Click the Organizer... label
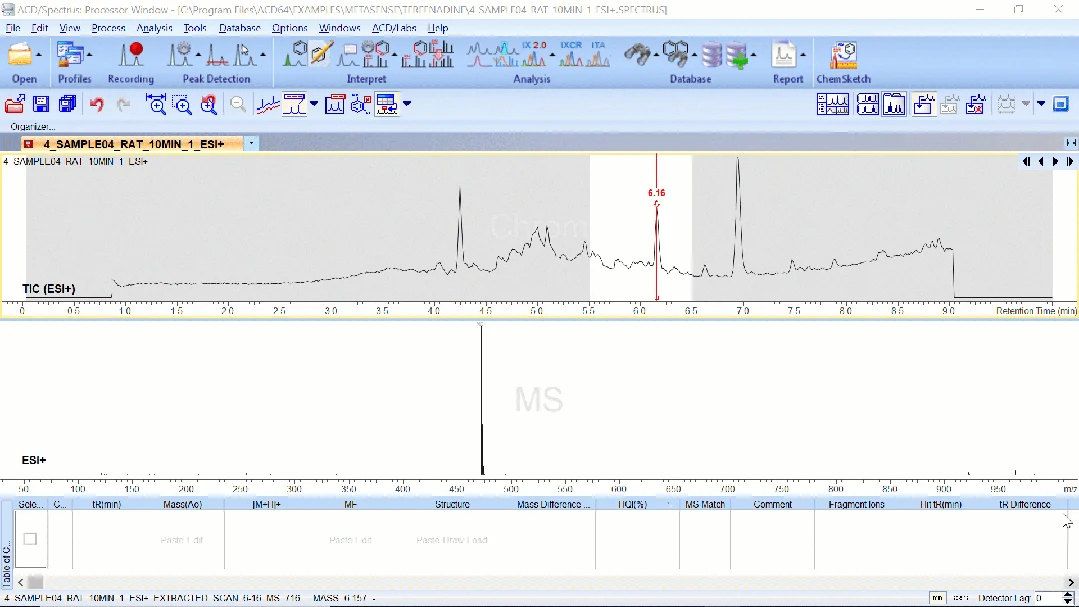 click(32, 127)
